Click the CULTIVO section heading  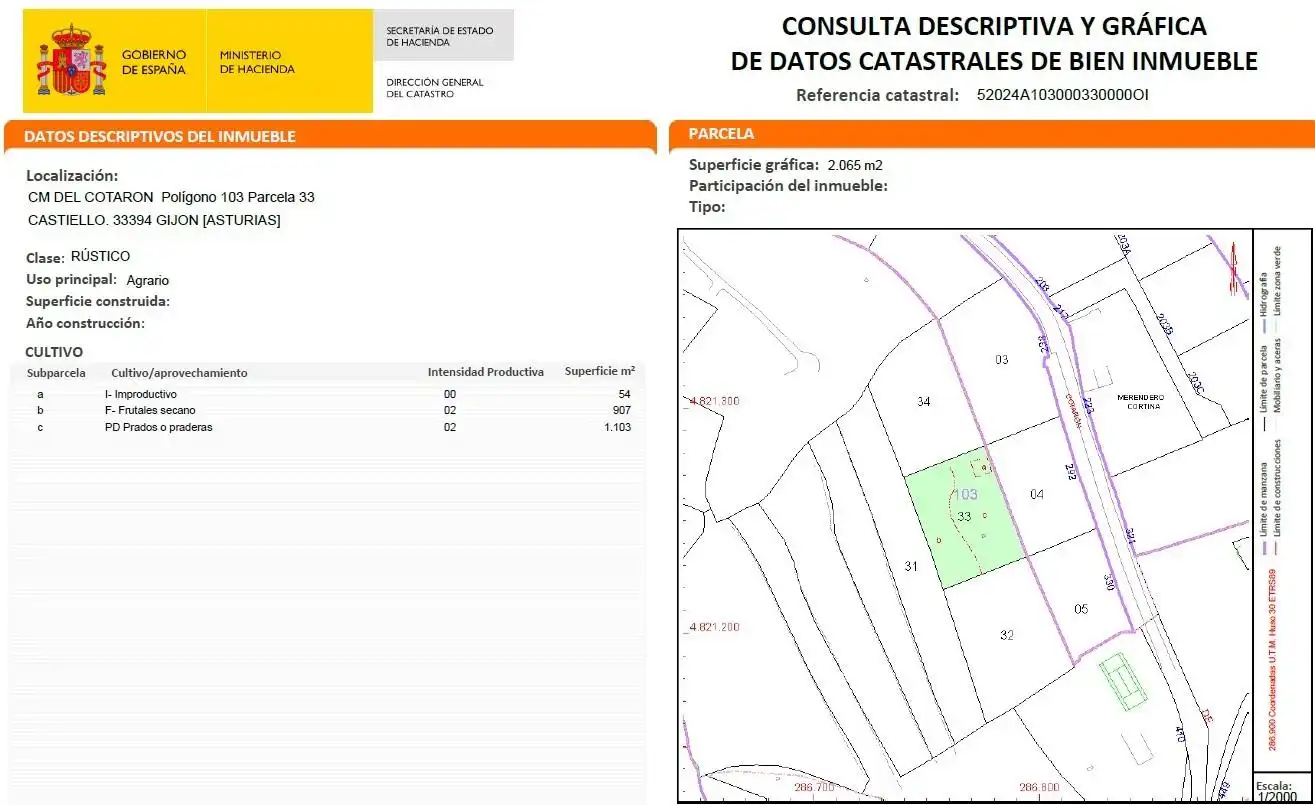pyautogui.click(x=54, y=352)
